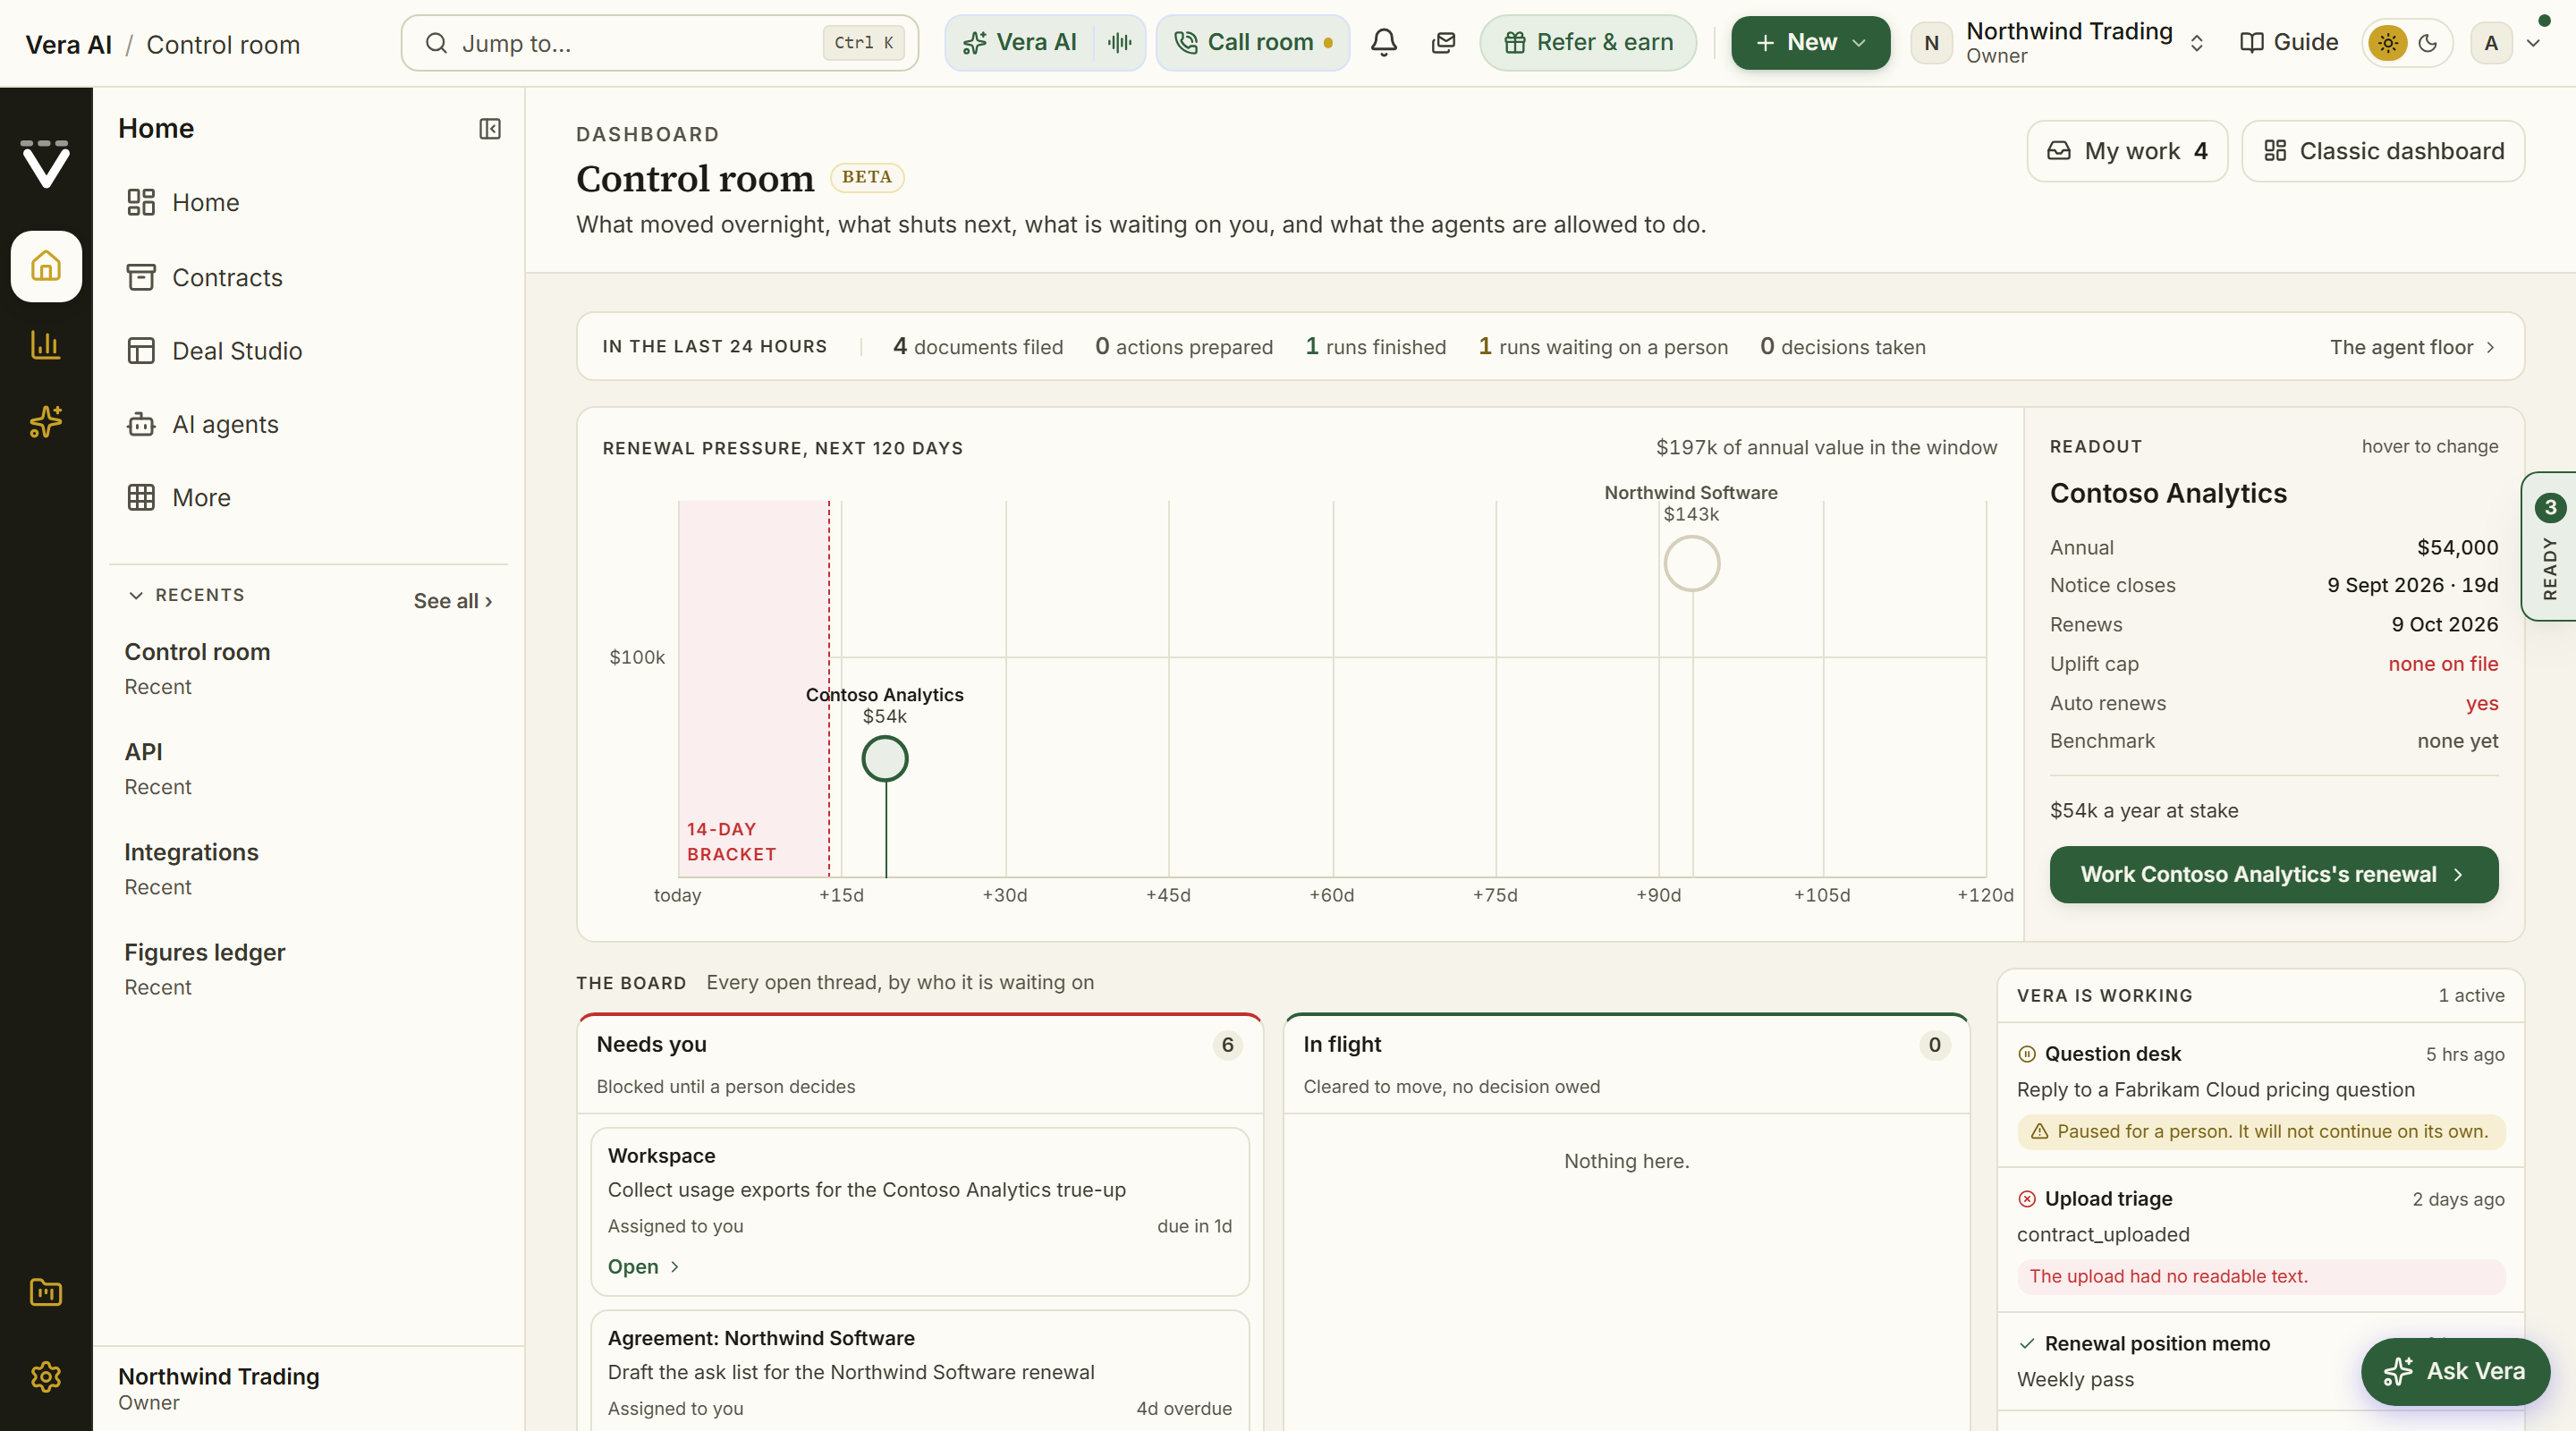
Task: Open the Workspace task card link
Action: (x=643, y=1267)
